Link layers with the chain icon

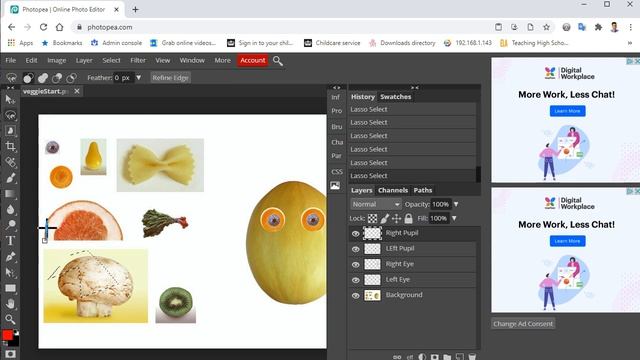[x=397, y=357]
